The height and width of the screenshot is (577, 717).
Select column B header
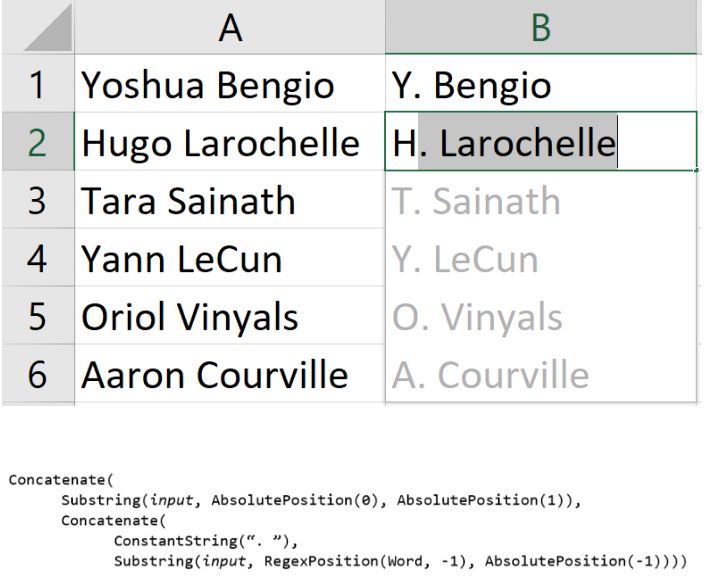click(541, 27)
